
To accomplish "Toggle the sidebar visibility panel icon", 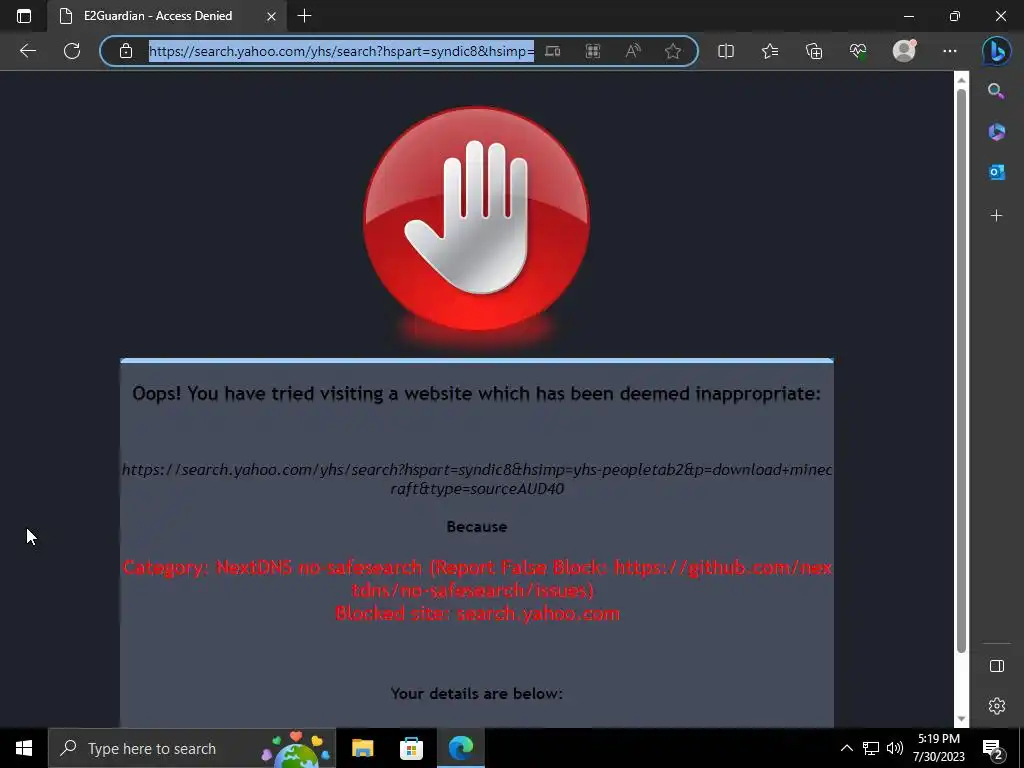I will [x=997, y=666].
